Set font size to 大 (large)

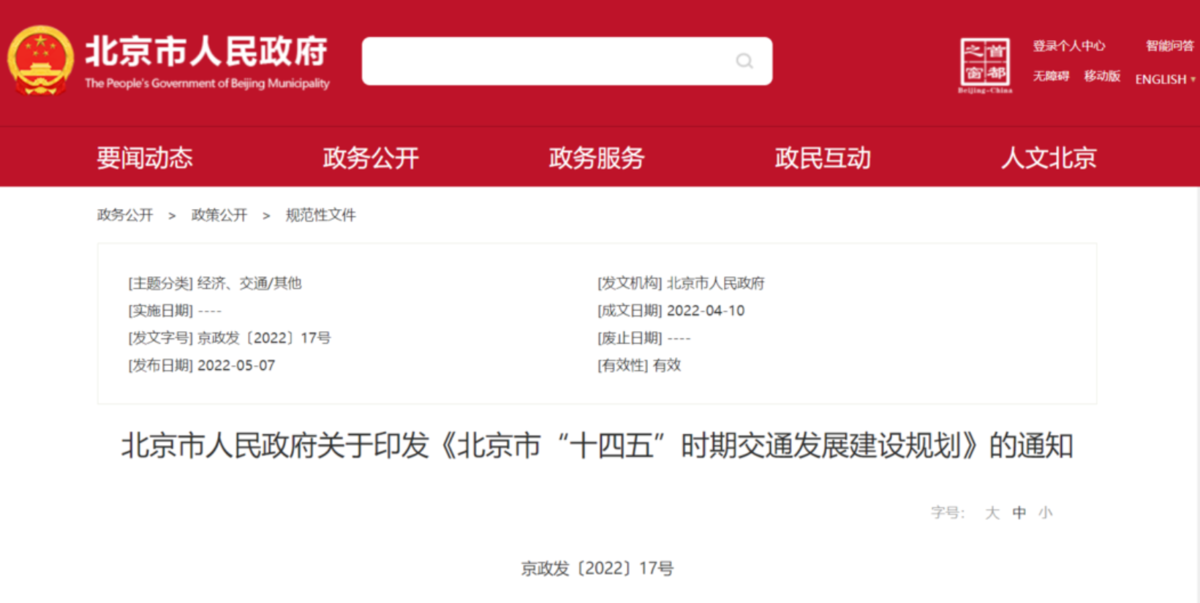pyautogui.click(x=992, y=511)
